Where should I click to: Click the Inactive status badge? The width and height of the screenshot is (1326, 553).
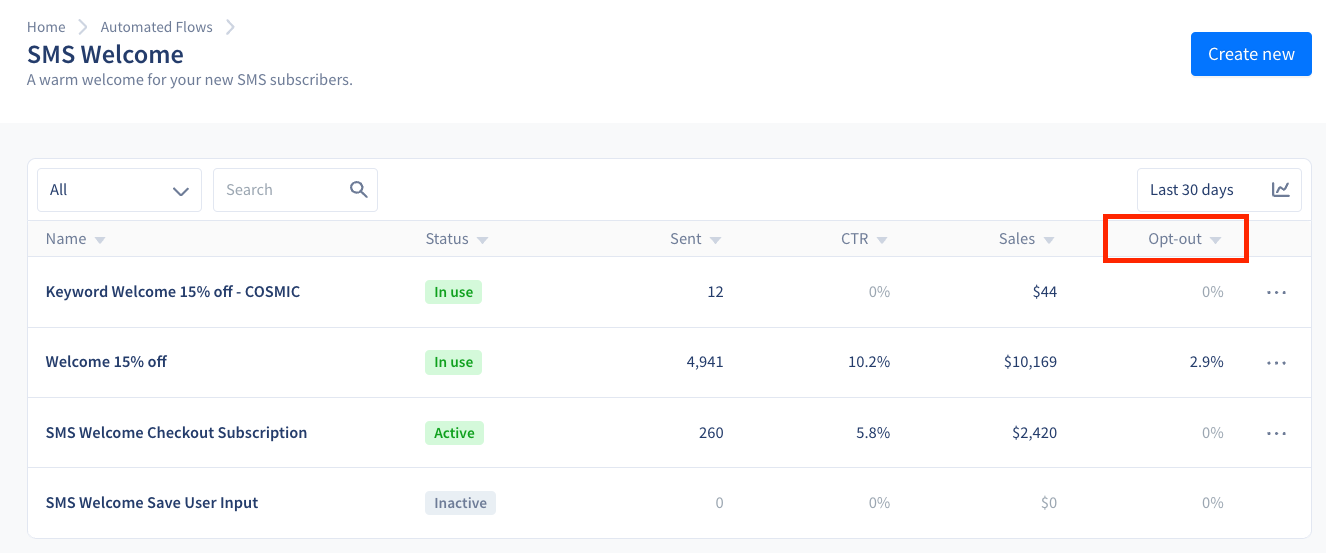tap(460, 503)
